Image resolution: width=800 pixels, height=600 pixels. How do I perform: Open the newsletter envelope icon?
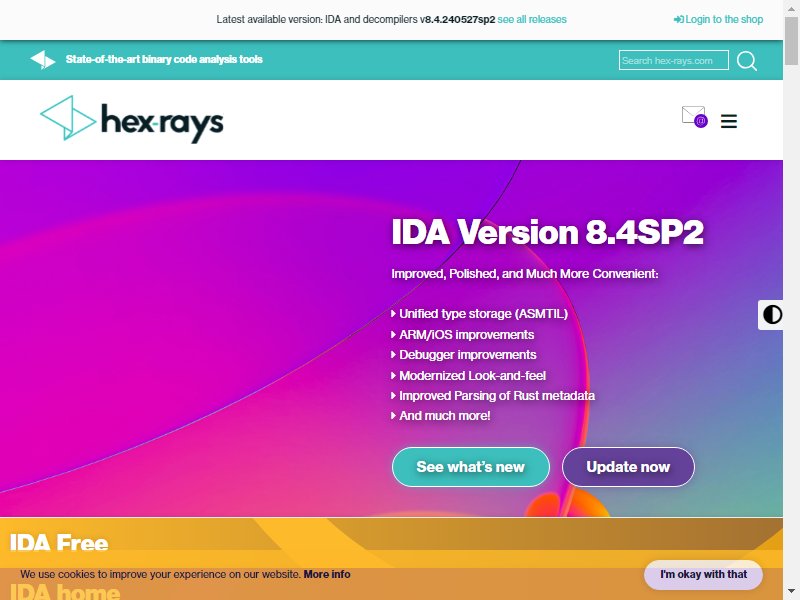coord(694,116)
